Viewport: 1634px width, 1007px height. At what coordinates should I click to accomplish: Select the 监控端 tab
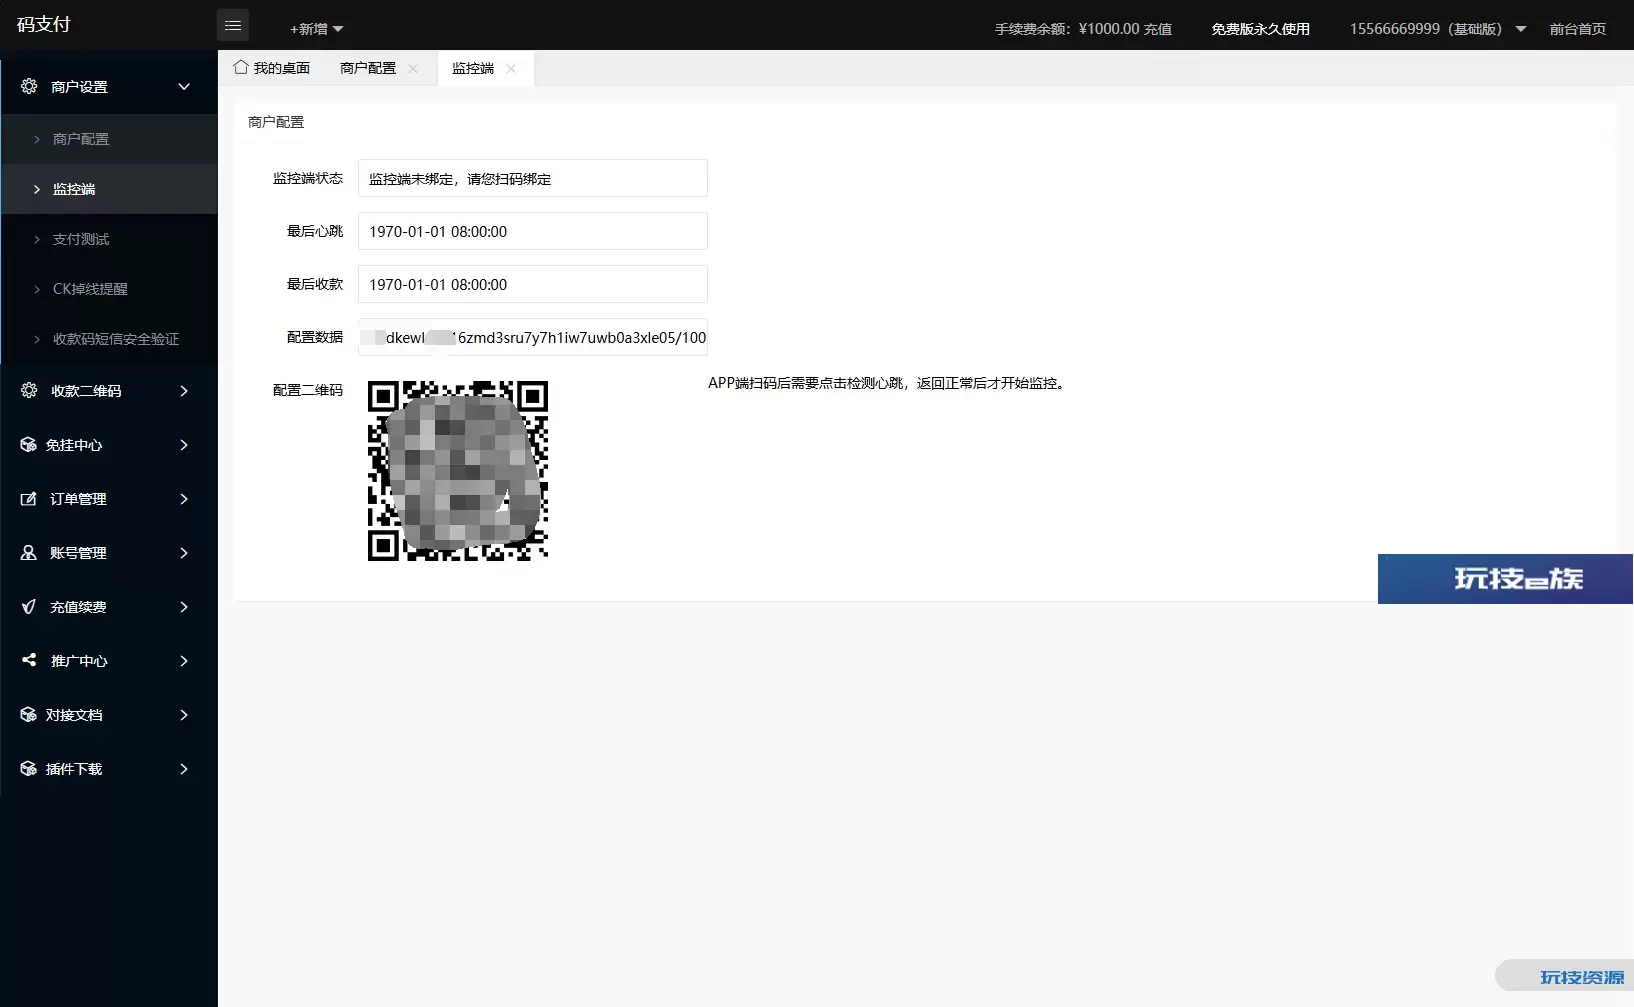tap(473, 68)
